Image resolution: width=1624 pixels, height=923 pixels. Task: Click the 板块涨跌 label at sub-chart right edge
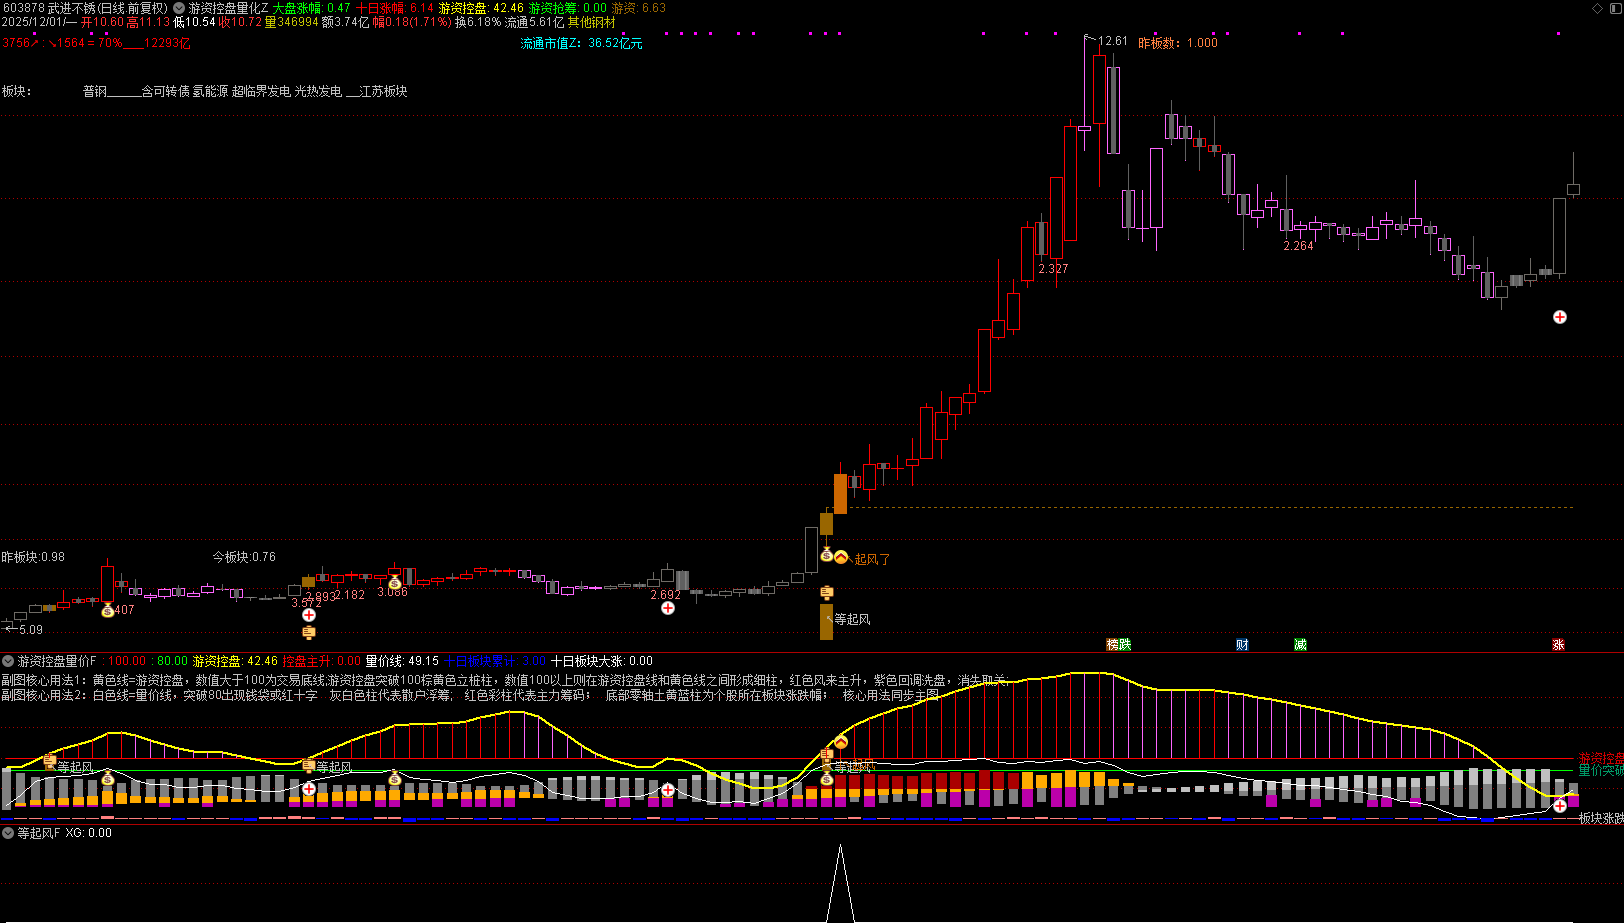1601,818
